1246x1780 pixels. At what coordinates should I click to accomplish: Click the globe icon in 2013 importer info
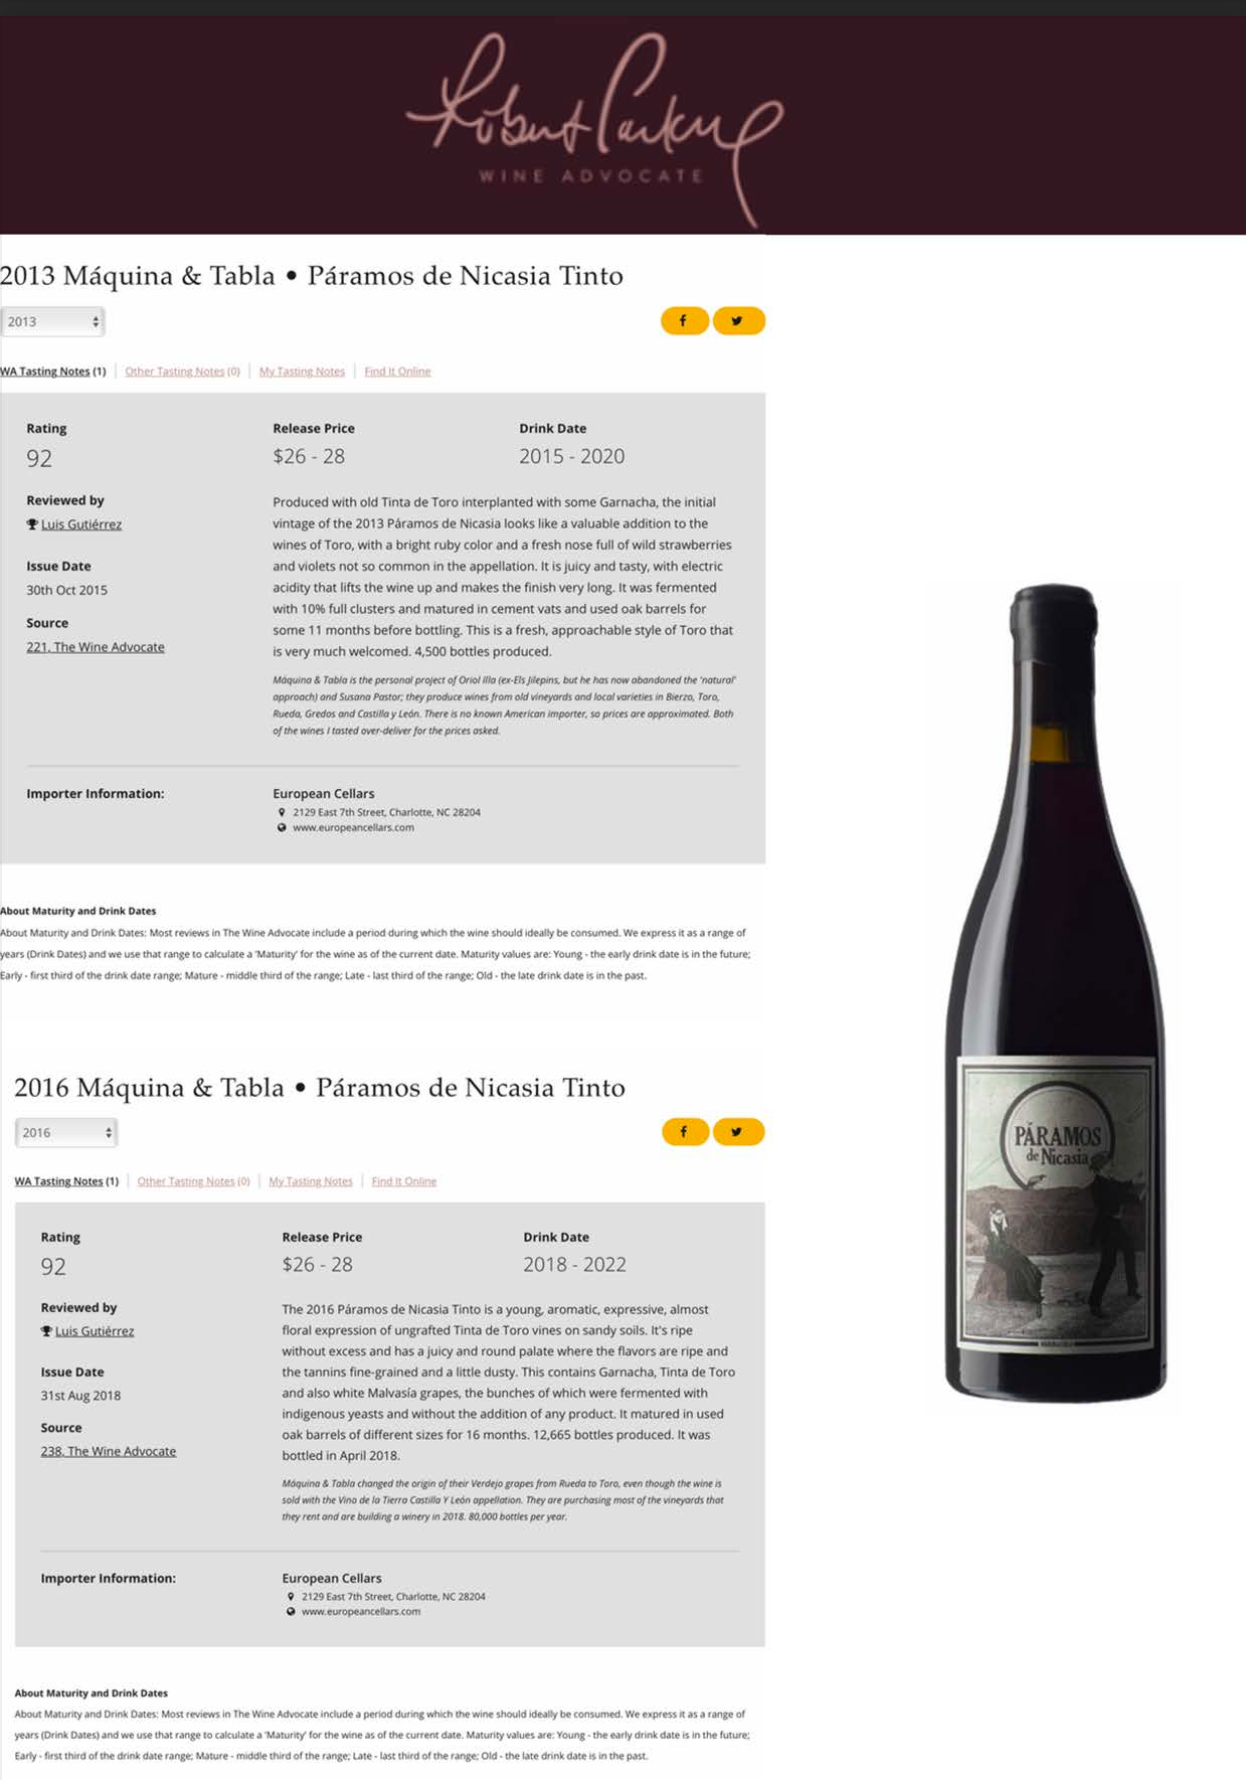coord(282,828)
